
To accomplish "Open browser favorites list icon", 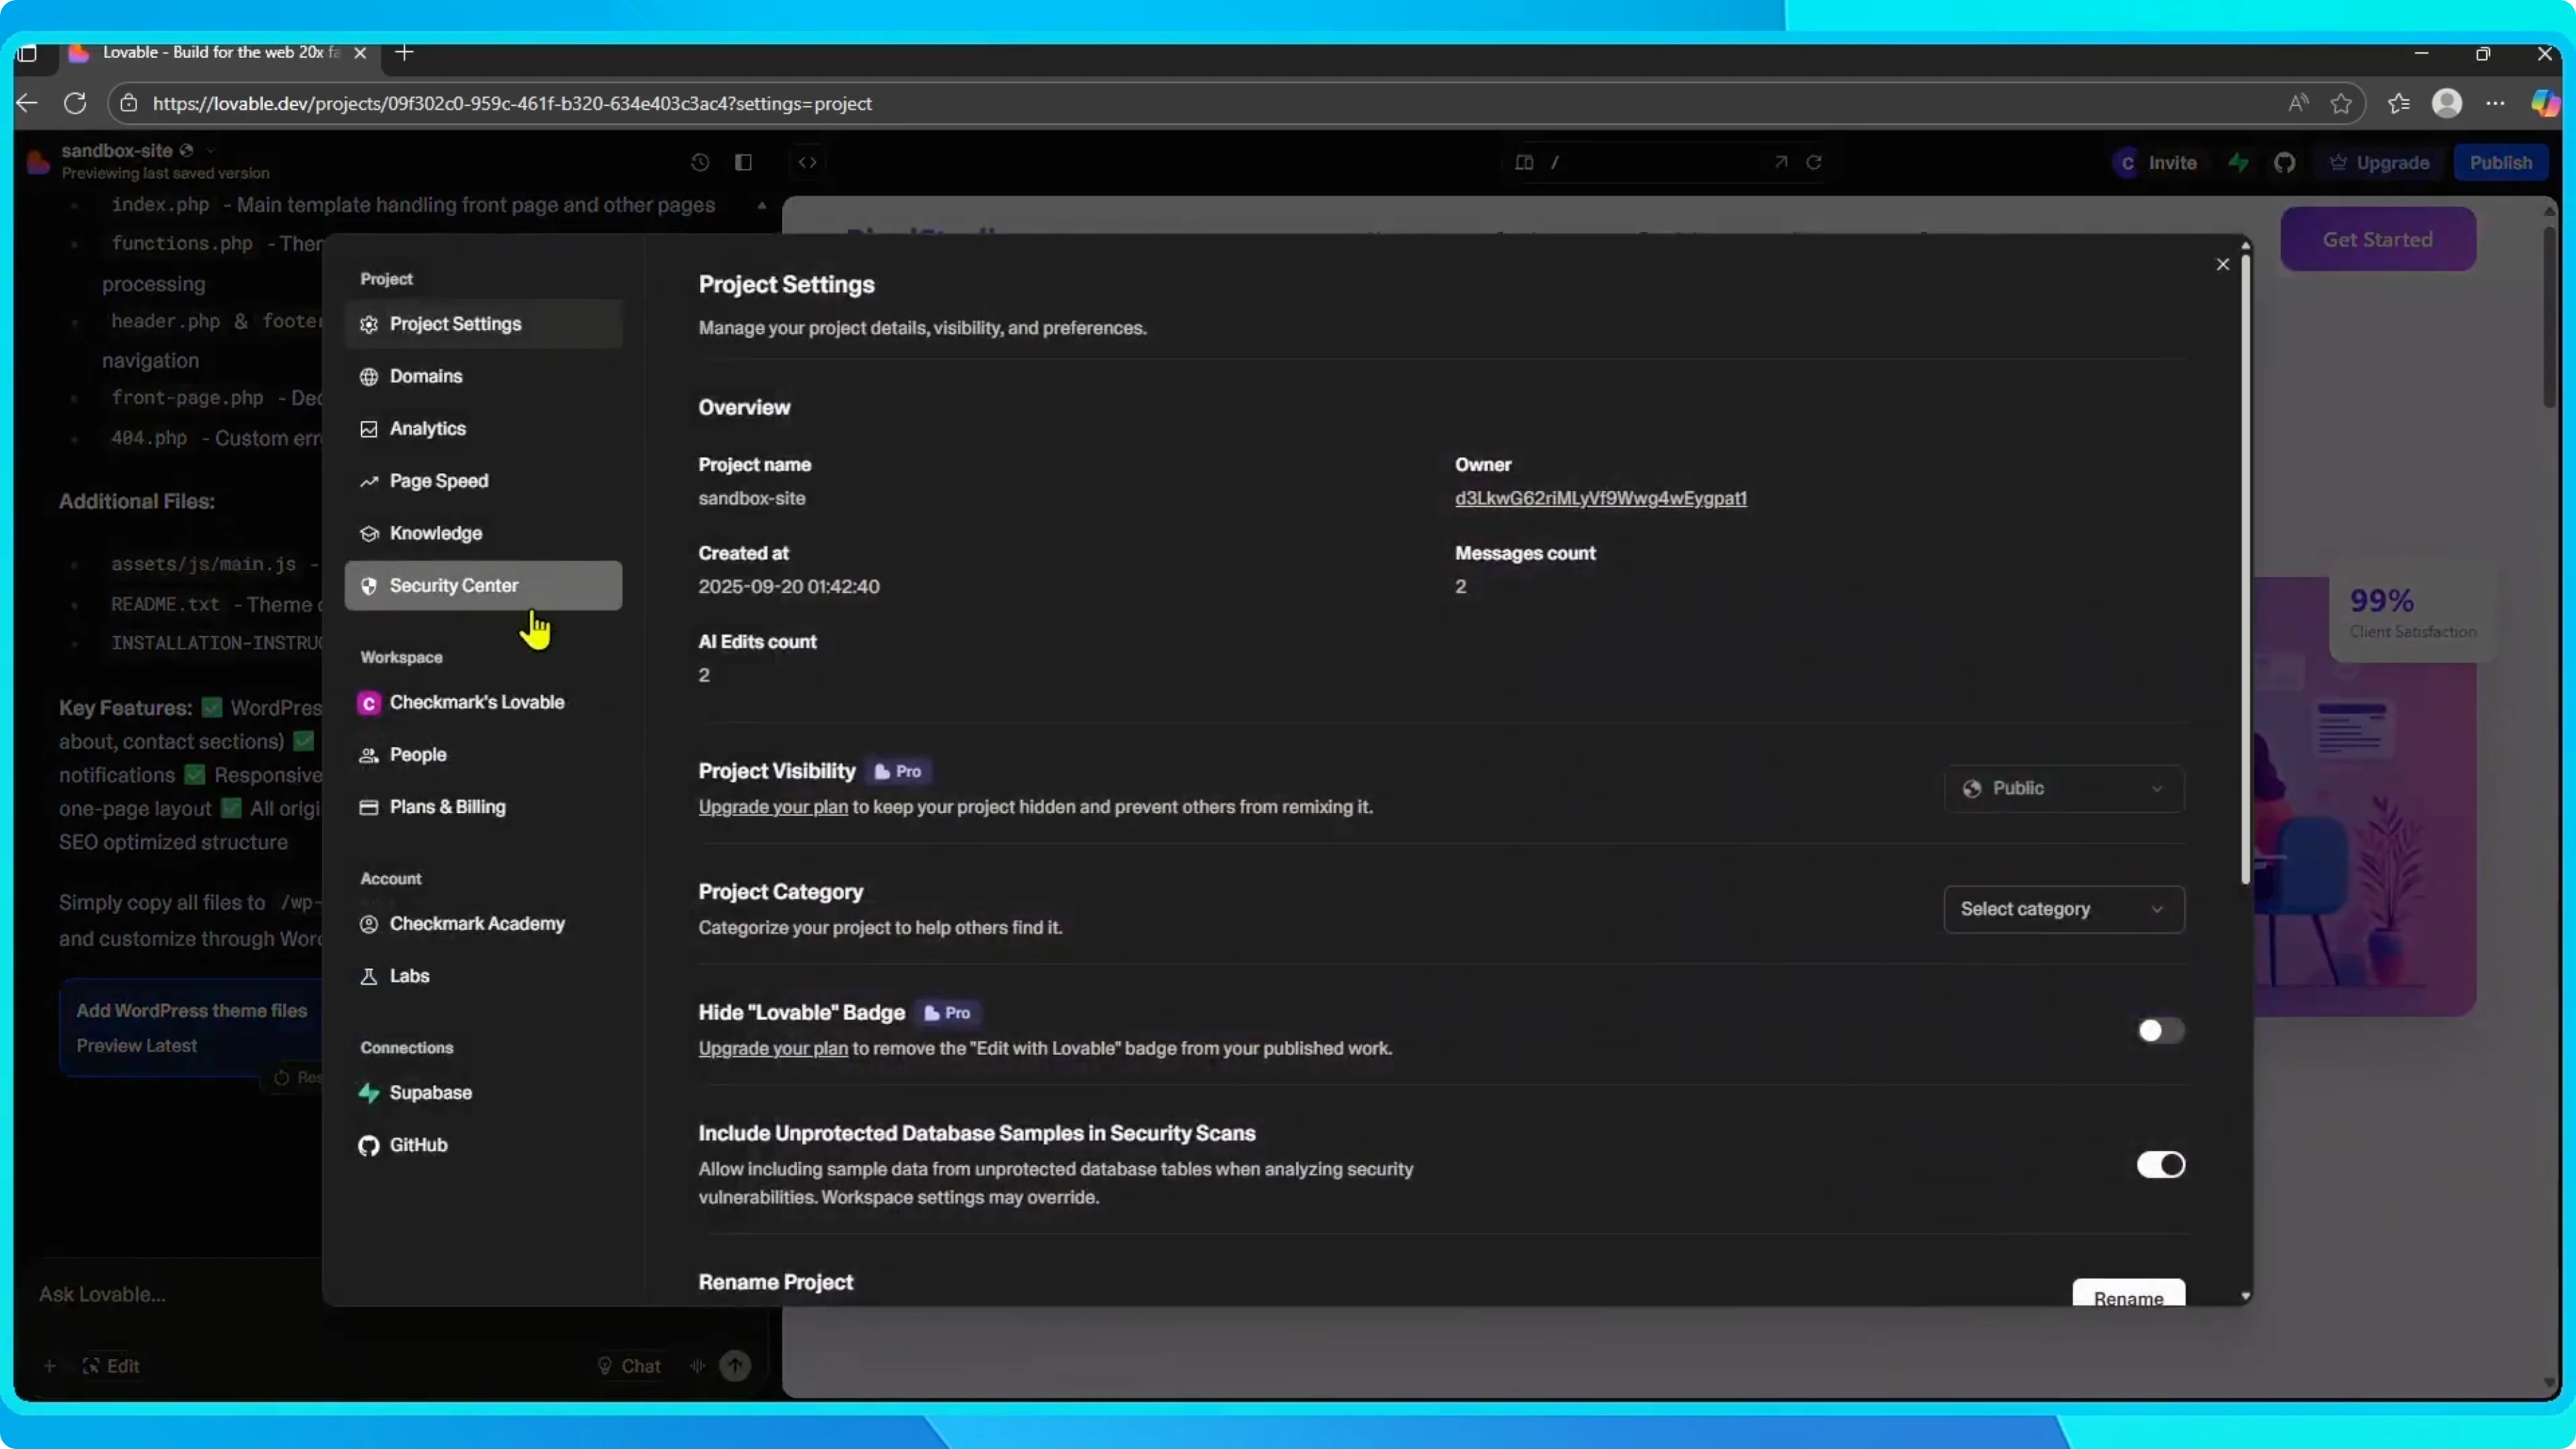I will point(2398,103).
